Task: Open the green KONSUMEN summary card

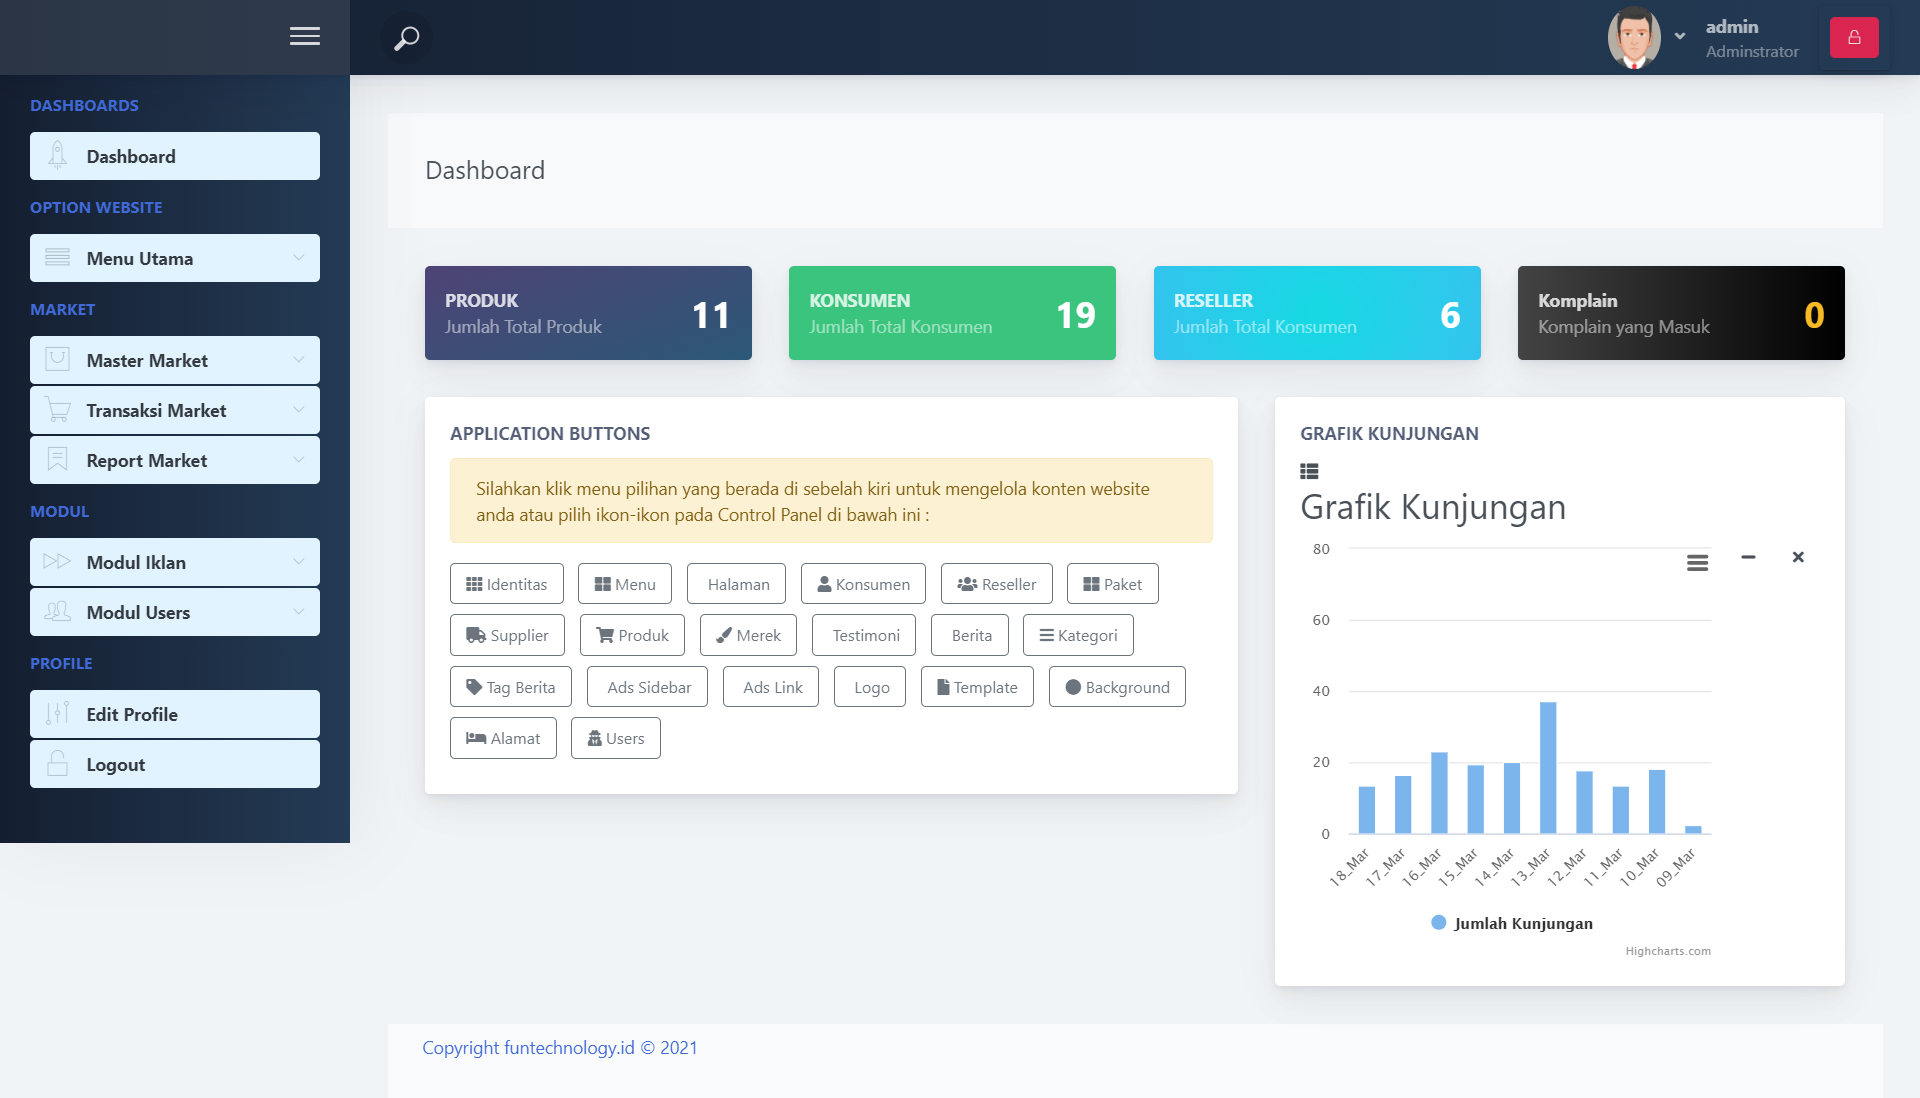Action: tap(951, 313)
